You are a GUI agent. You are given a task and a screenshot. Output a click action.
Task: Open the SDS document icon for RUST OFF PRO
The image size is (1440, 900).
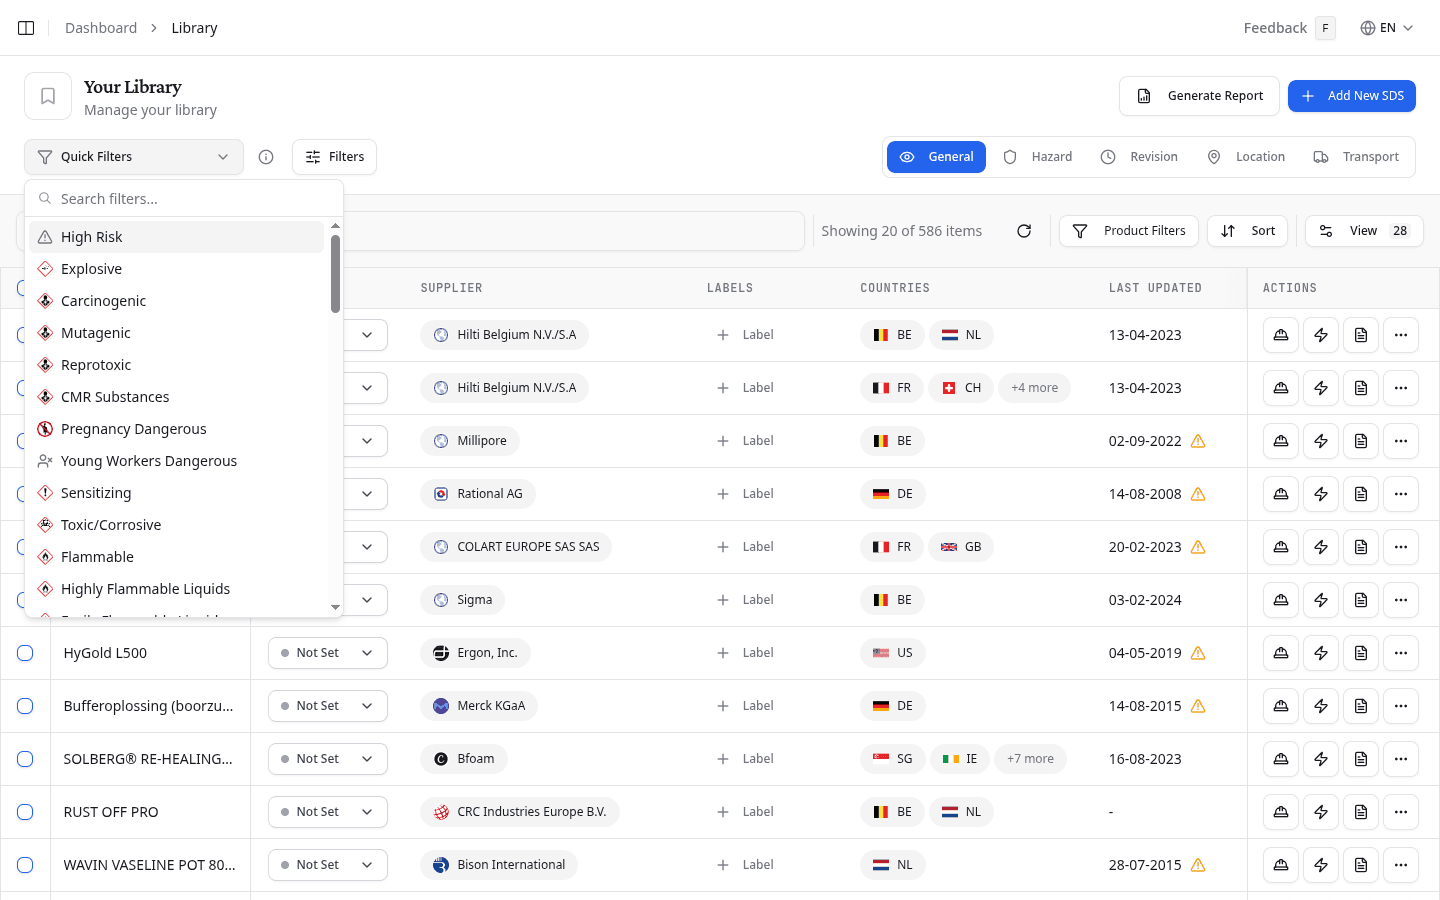[1360, 811]
